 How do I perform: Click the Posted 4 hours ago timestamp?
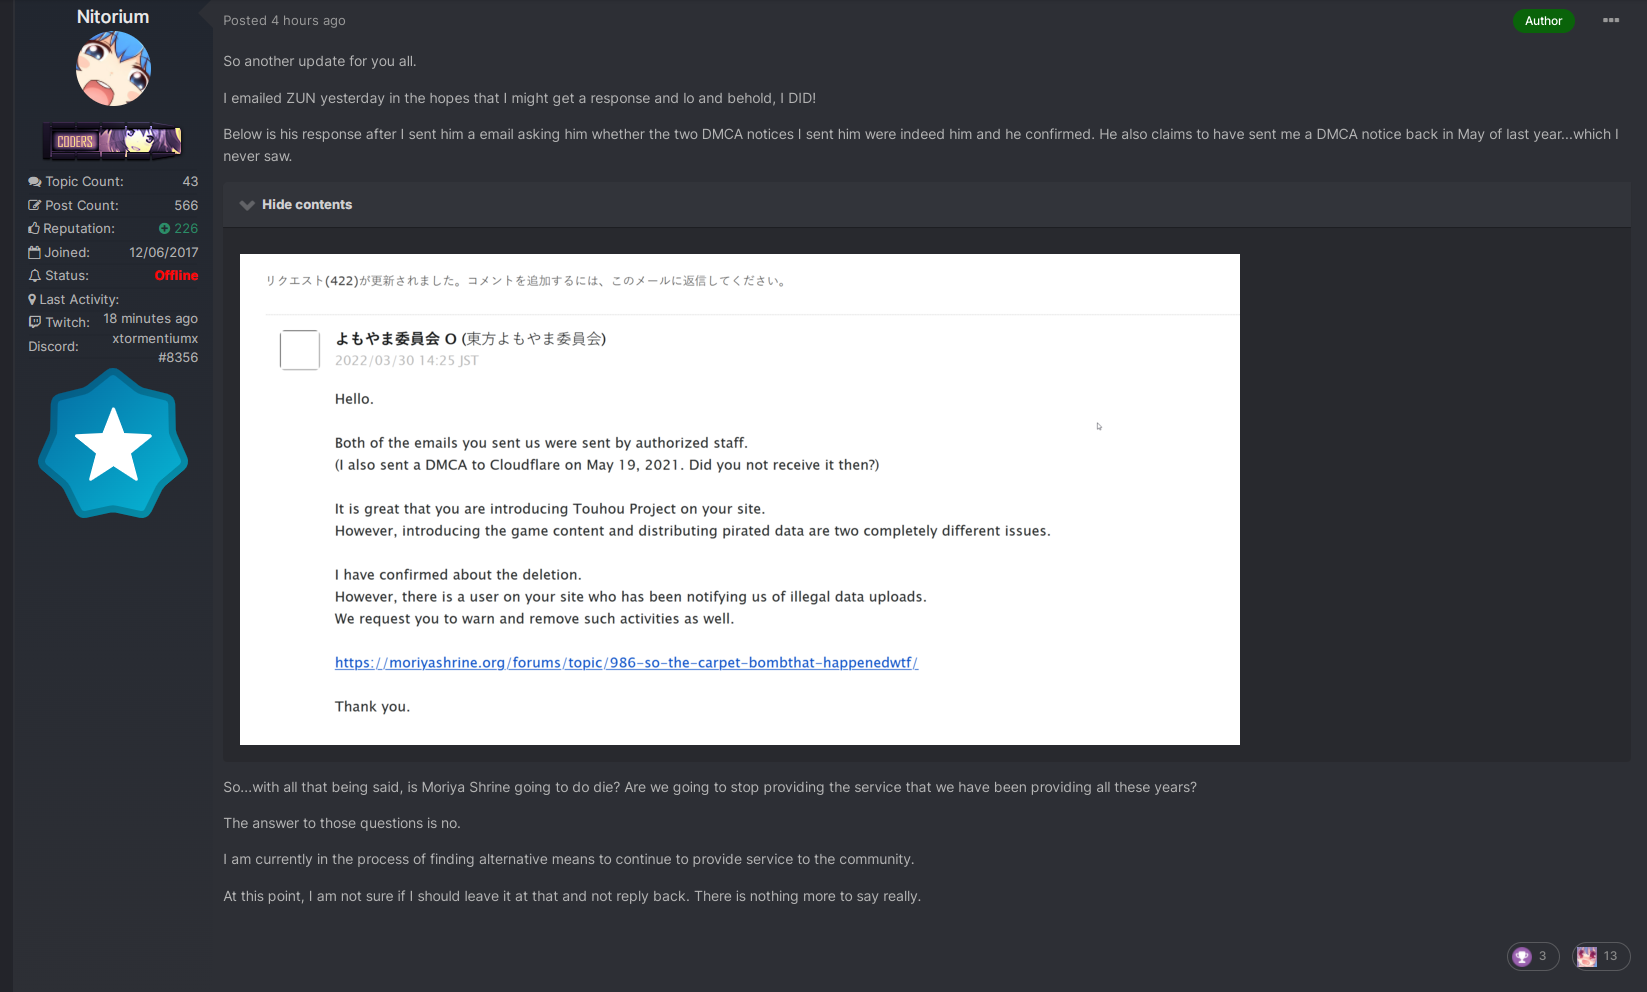click(284, 20)
